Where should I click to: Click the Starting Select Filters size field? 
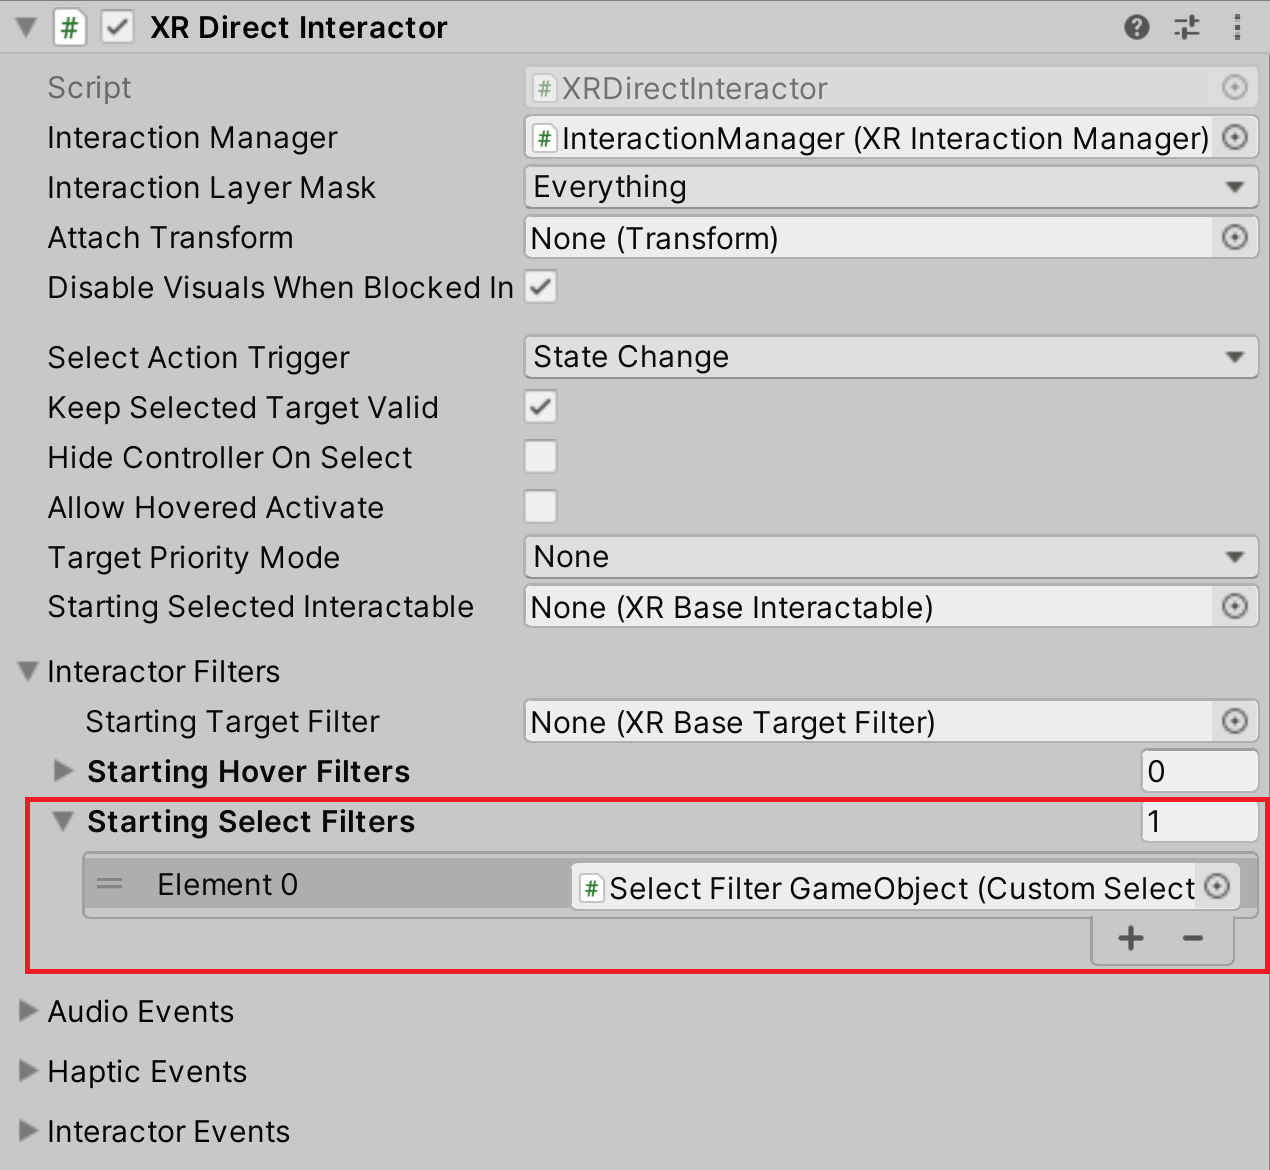coord(1199,822)
